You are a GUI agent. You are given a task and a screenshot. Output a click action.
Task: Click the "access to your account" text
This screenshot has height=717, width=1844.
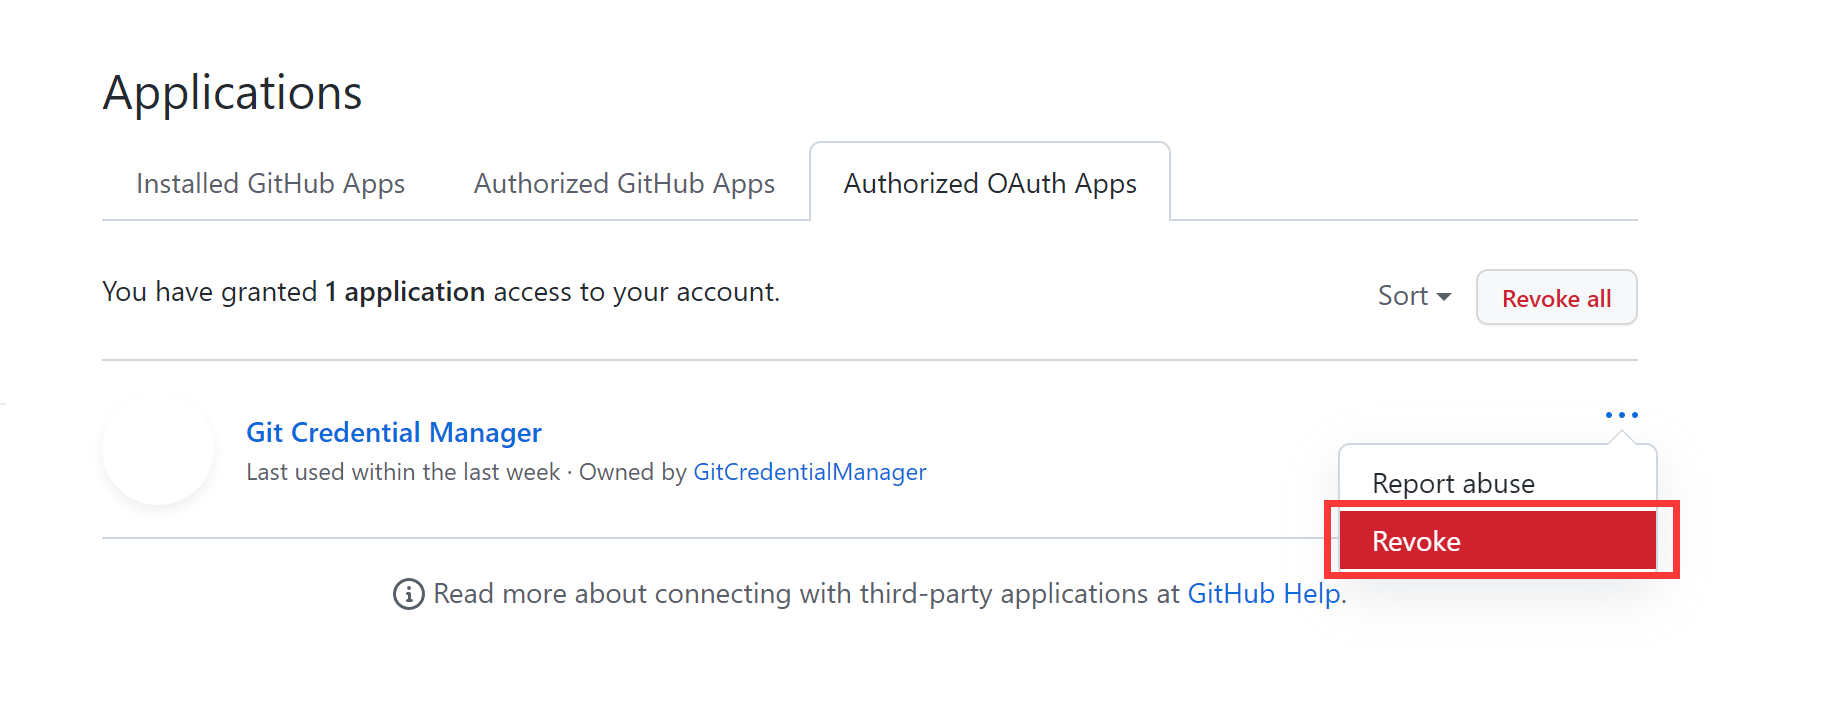tap(636, 292)
